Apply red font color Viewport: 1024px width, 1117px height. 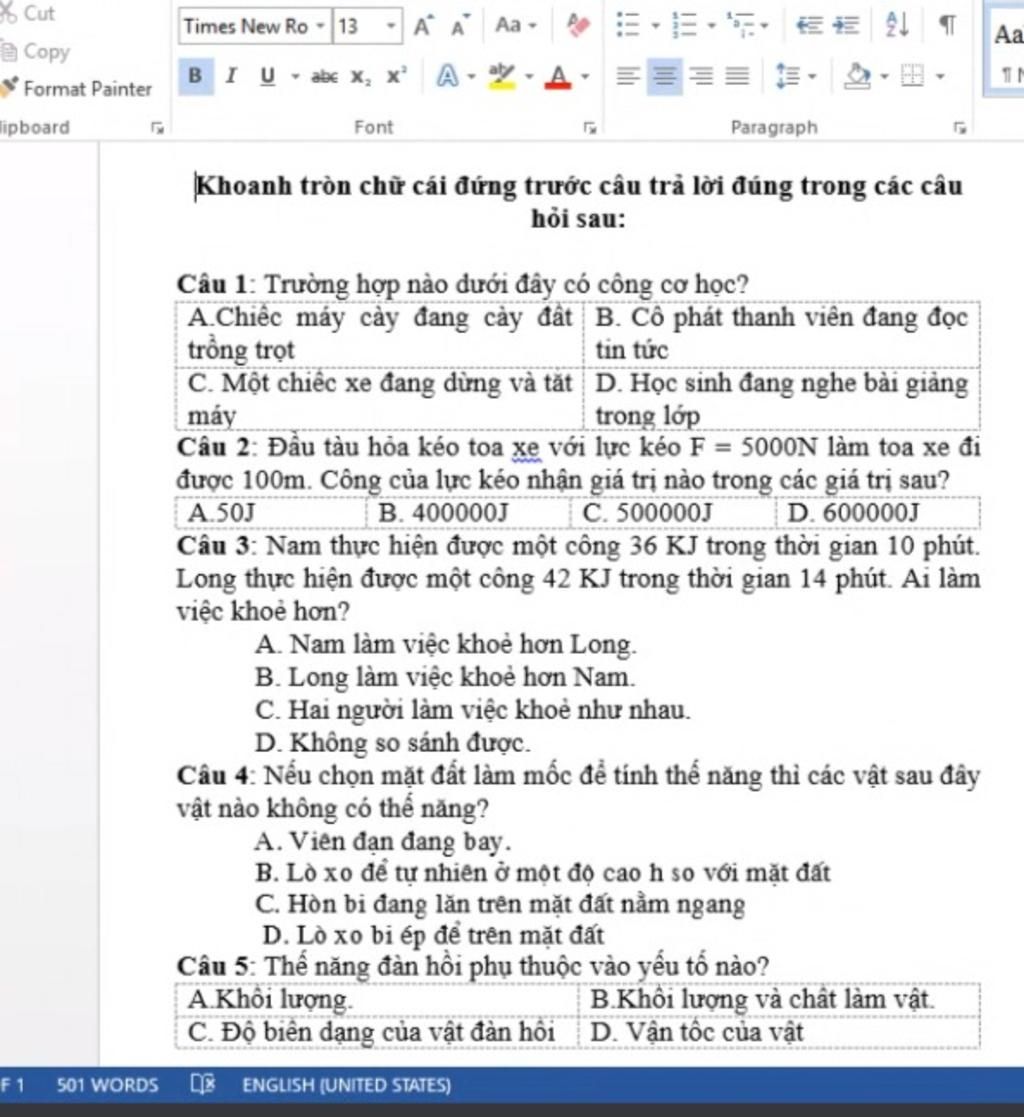tap(558, 76)
